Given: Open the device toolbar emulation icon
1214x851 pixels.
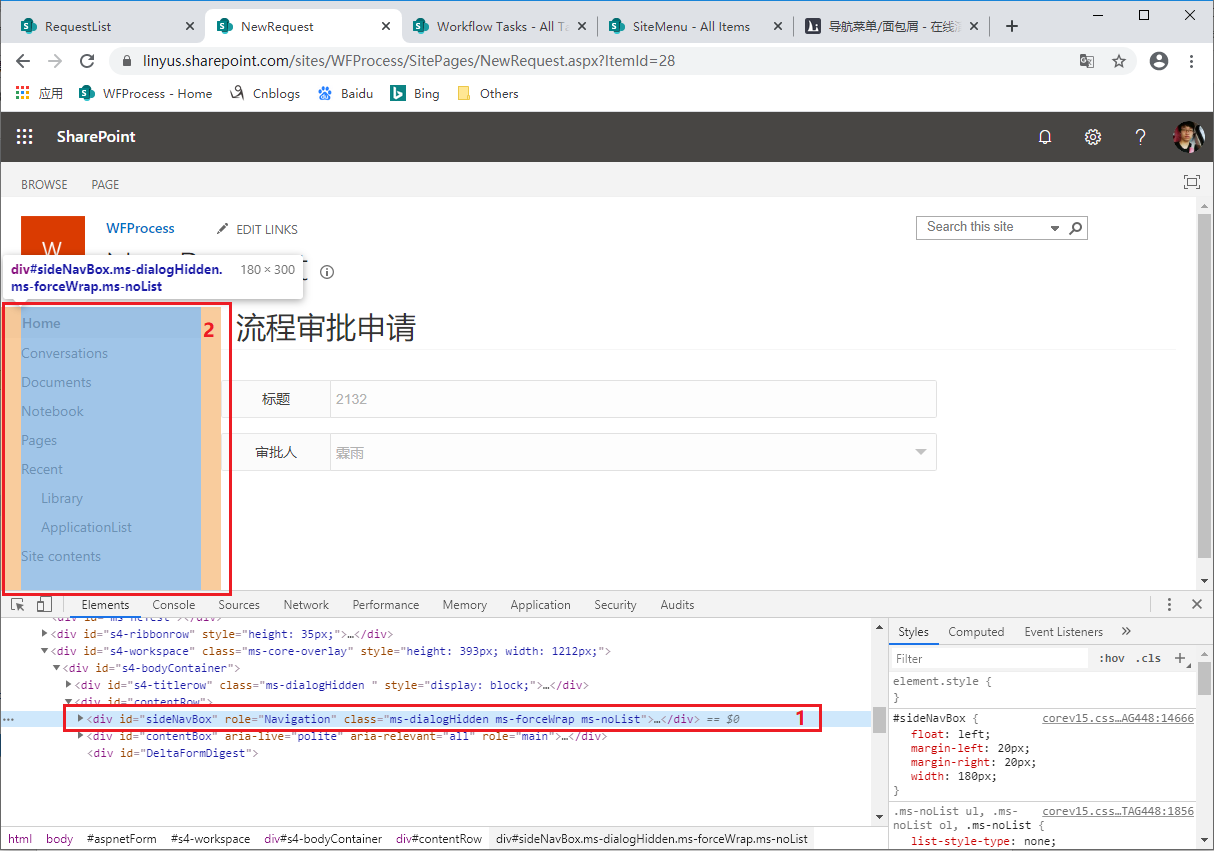Looking at the screenshot, I should [43, 604].
